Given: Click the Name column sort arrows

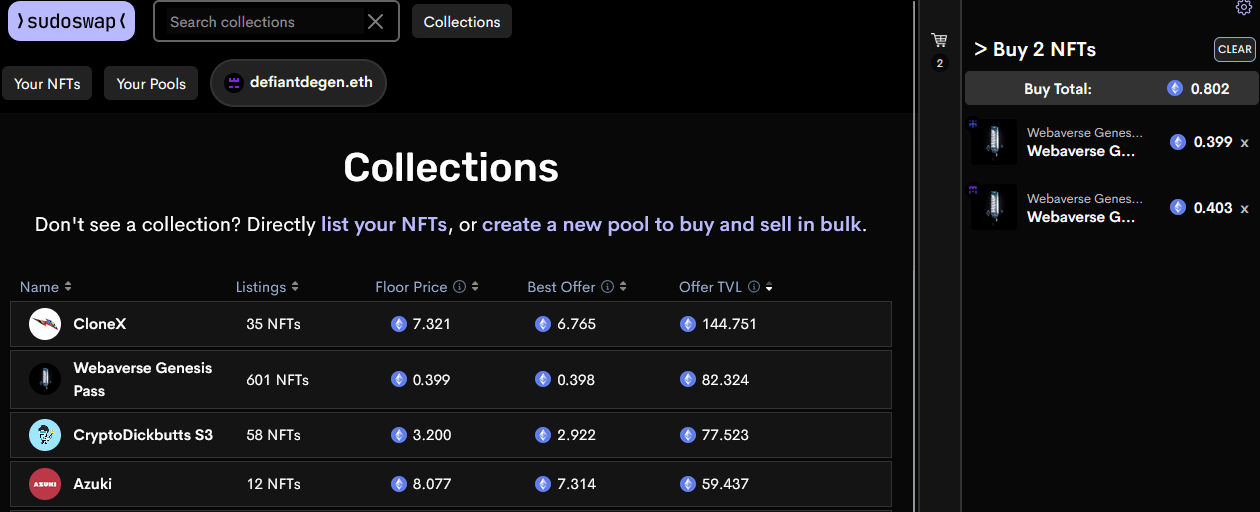Looking at the screenshot, I should click(x=68, y=287).
